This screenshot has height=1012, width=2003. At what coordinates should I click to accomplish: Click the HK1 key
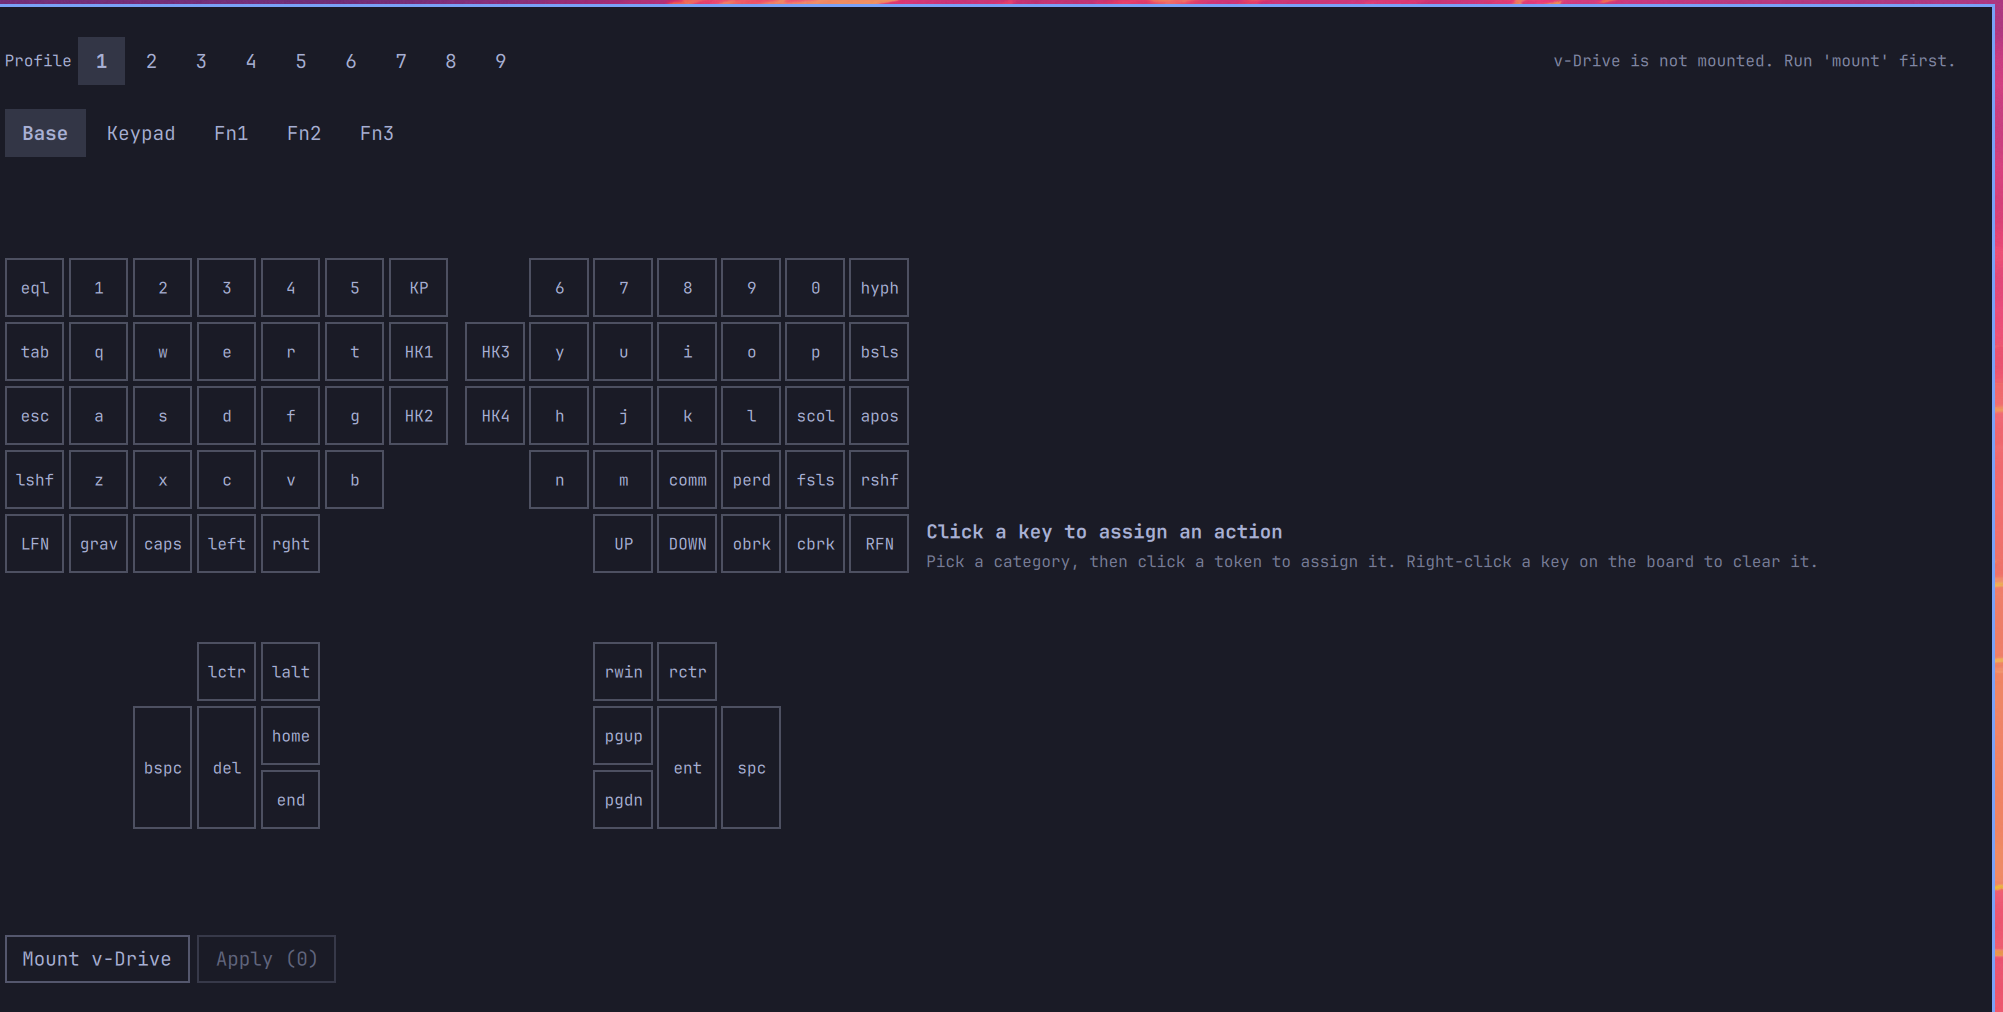click(x=419, y=352)
